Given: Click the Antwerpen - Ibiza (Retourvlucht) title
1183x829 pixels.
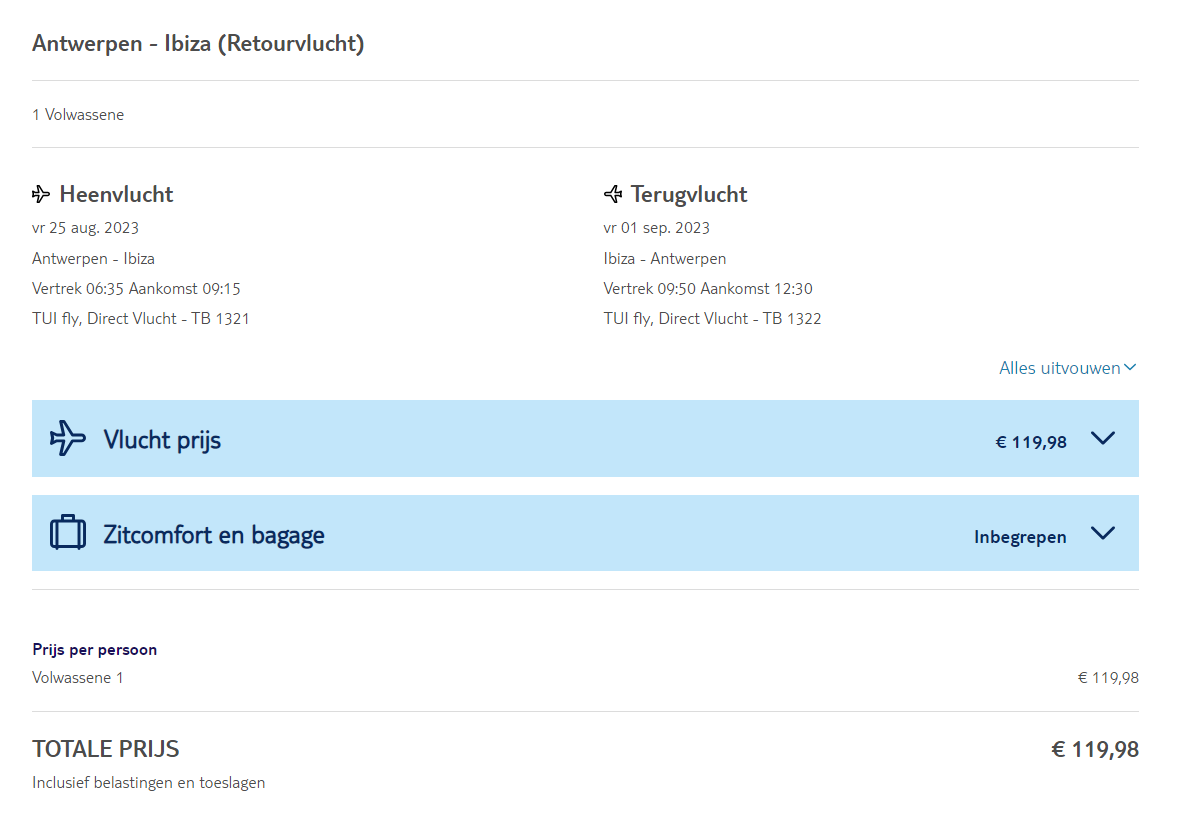Looking at the screenshot, I should 198,44.
